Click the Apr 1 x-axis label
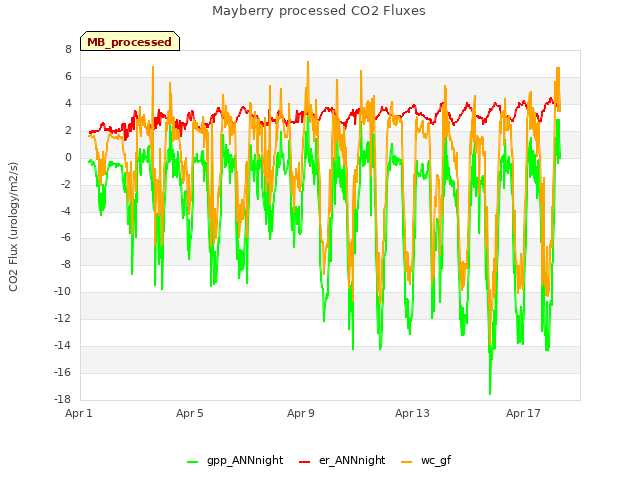This screenshot has width=640, height=480. click(x=78, y=413)
